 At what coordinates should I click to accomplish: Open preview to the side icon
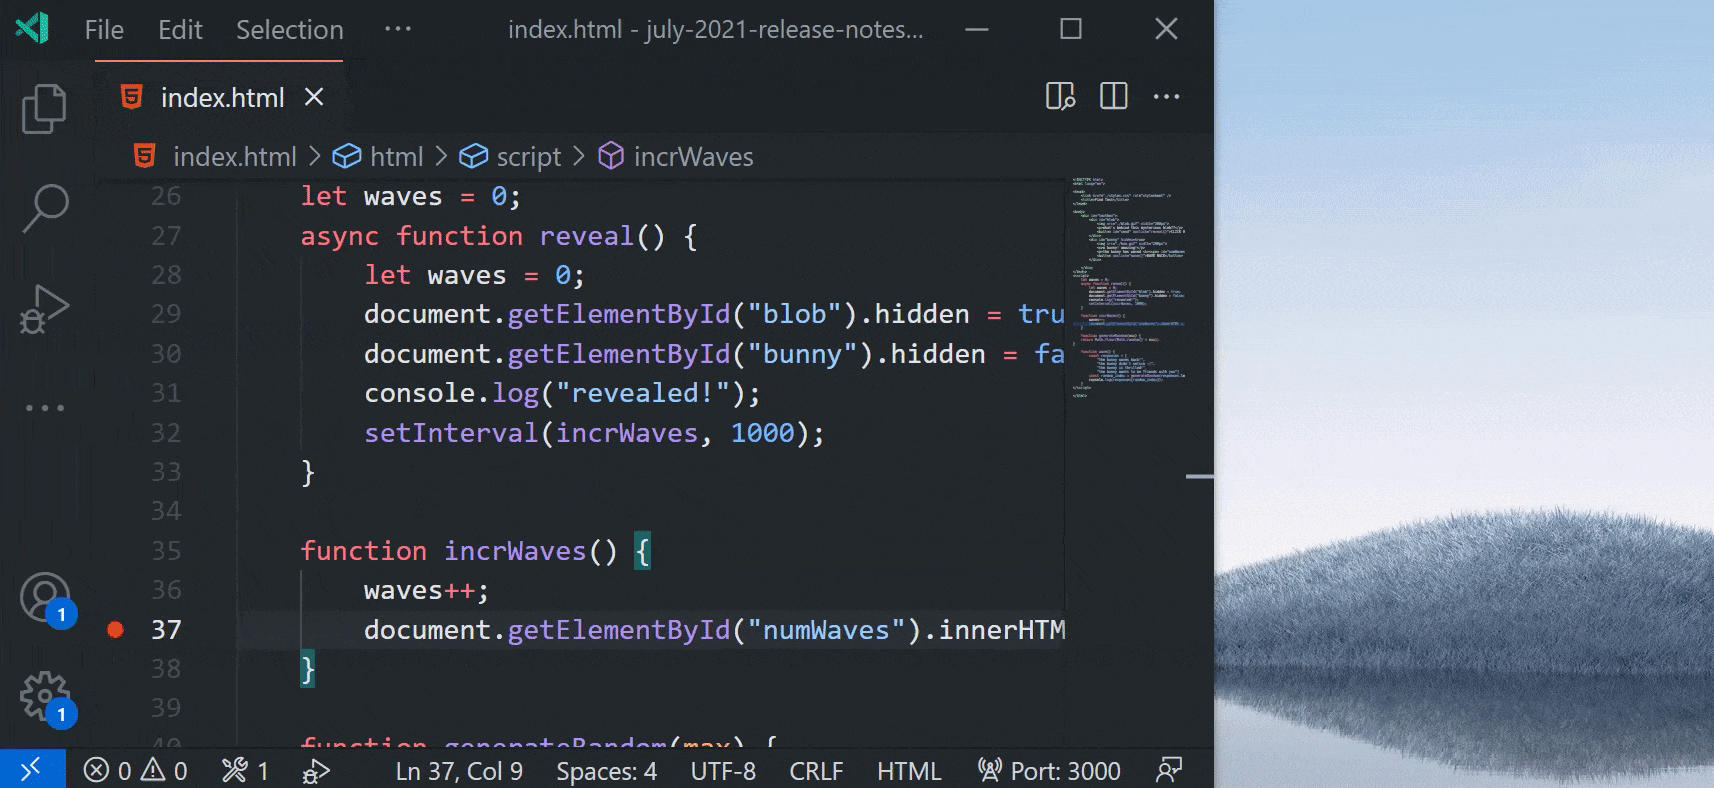pyautogui.click(x=1060, y=97)
